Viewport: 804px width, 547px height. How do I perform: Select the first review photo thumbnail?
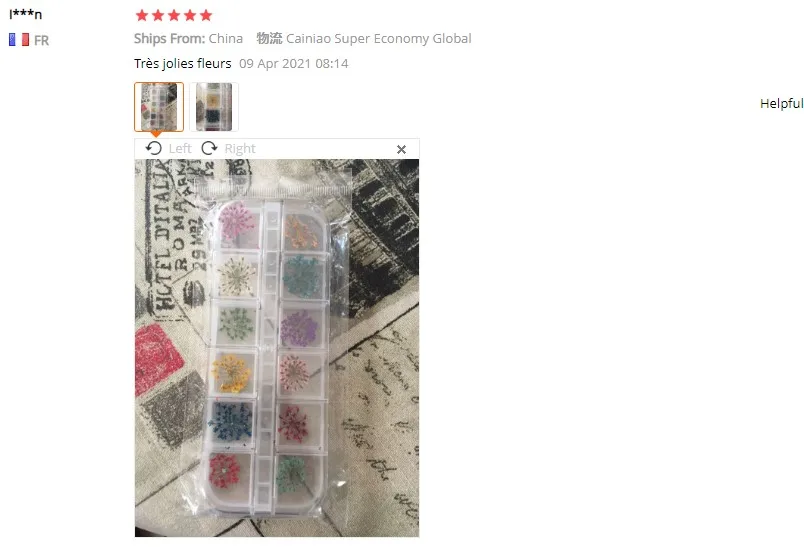point(159,107)
